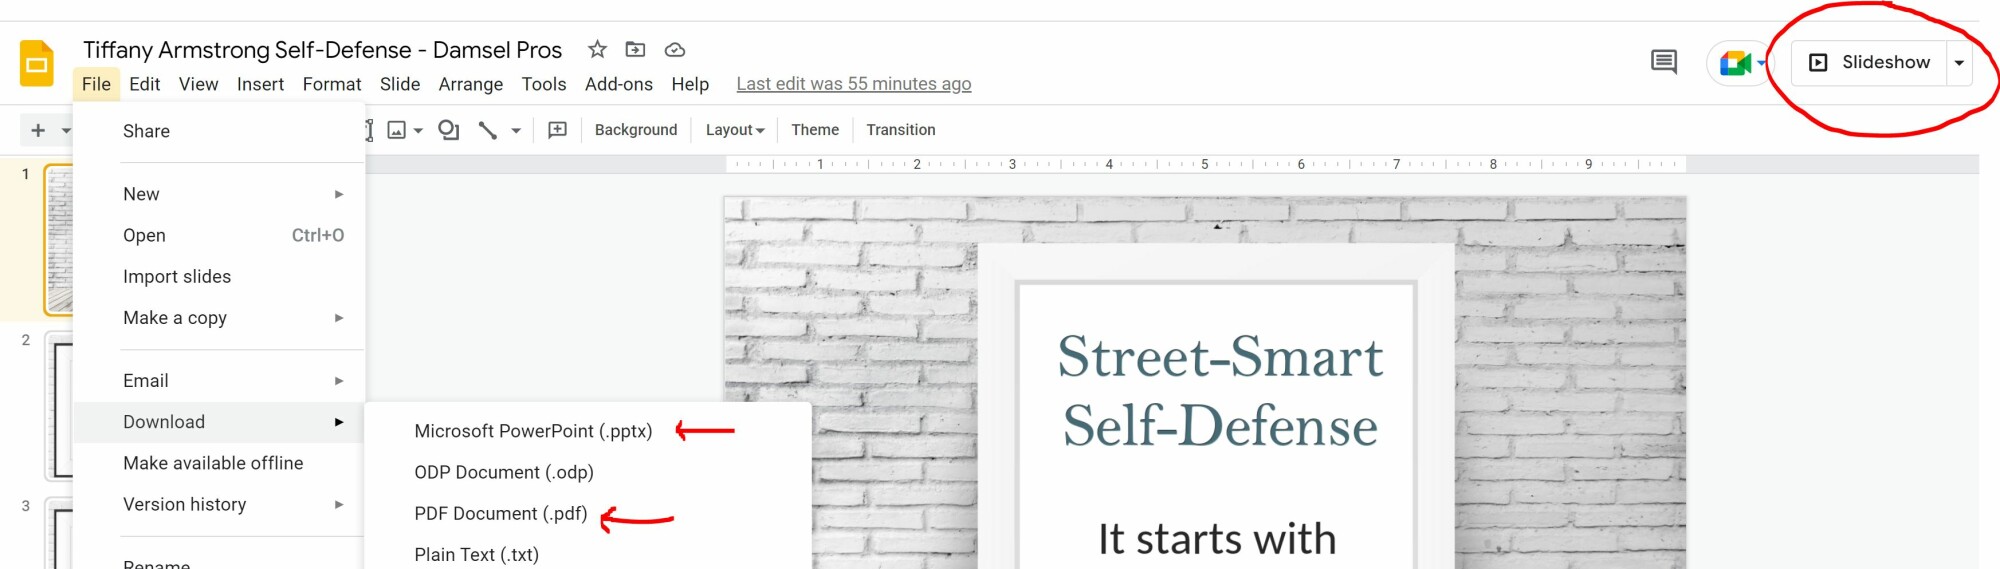The height and width of the screenshot is (569, 2000).
Task: Click the Google Slides home logo
Action: click(37, 64)
